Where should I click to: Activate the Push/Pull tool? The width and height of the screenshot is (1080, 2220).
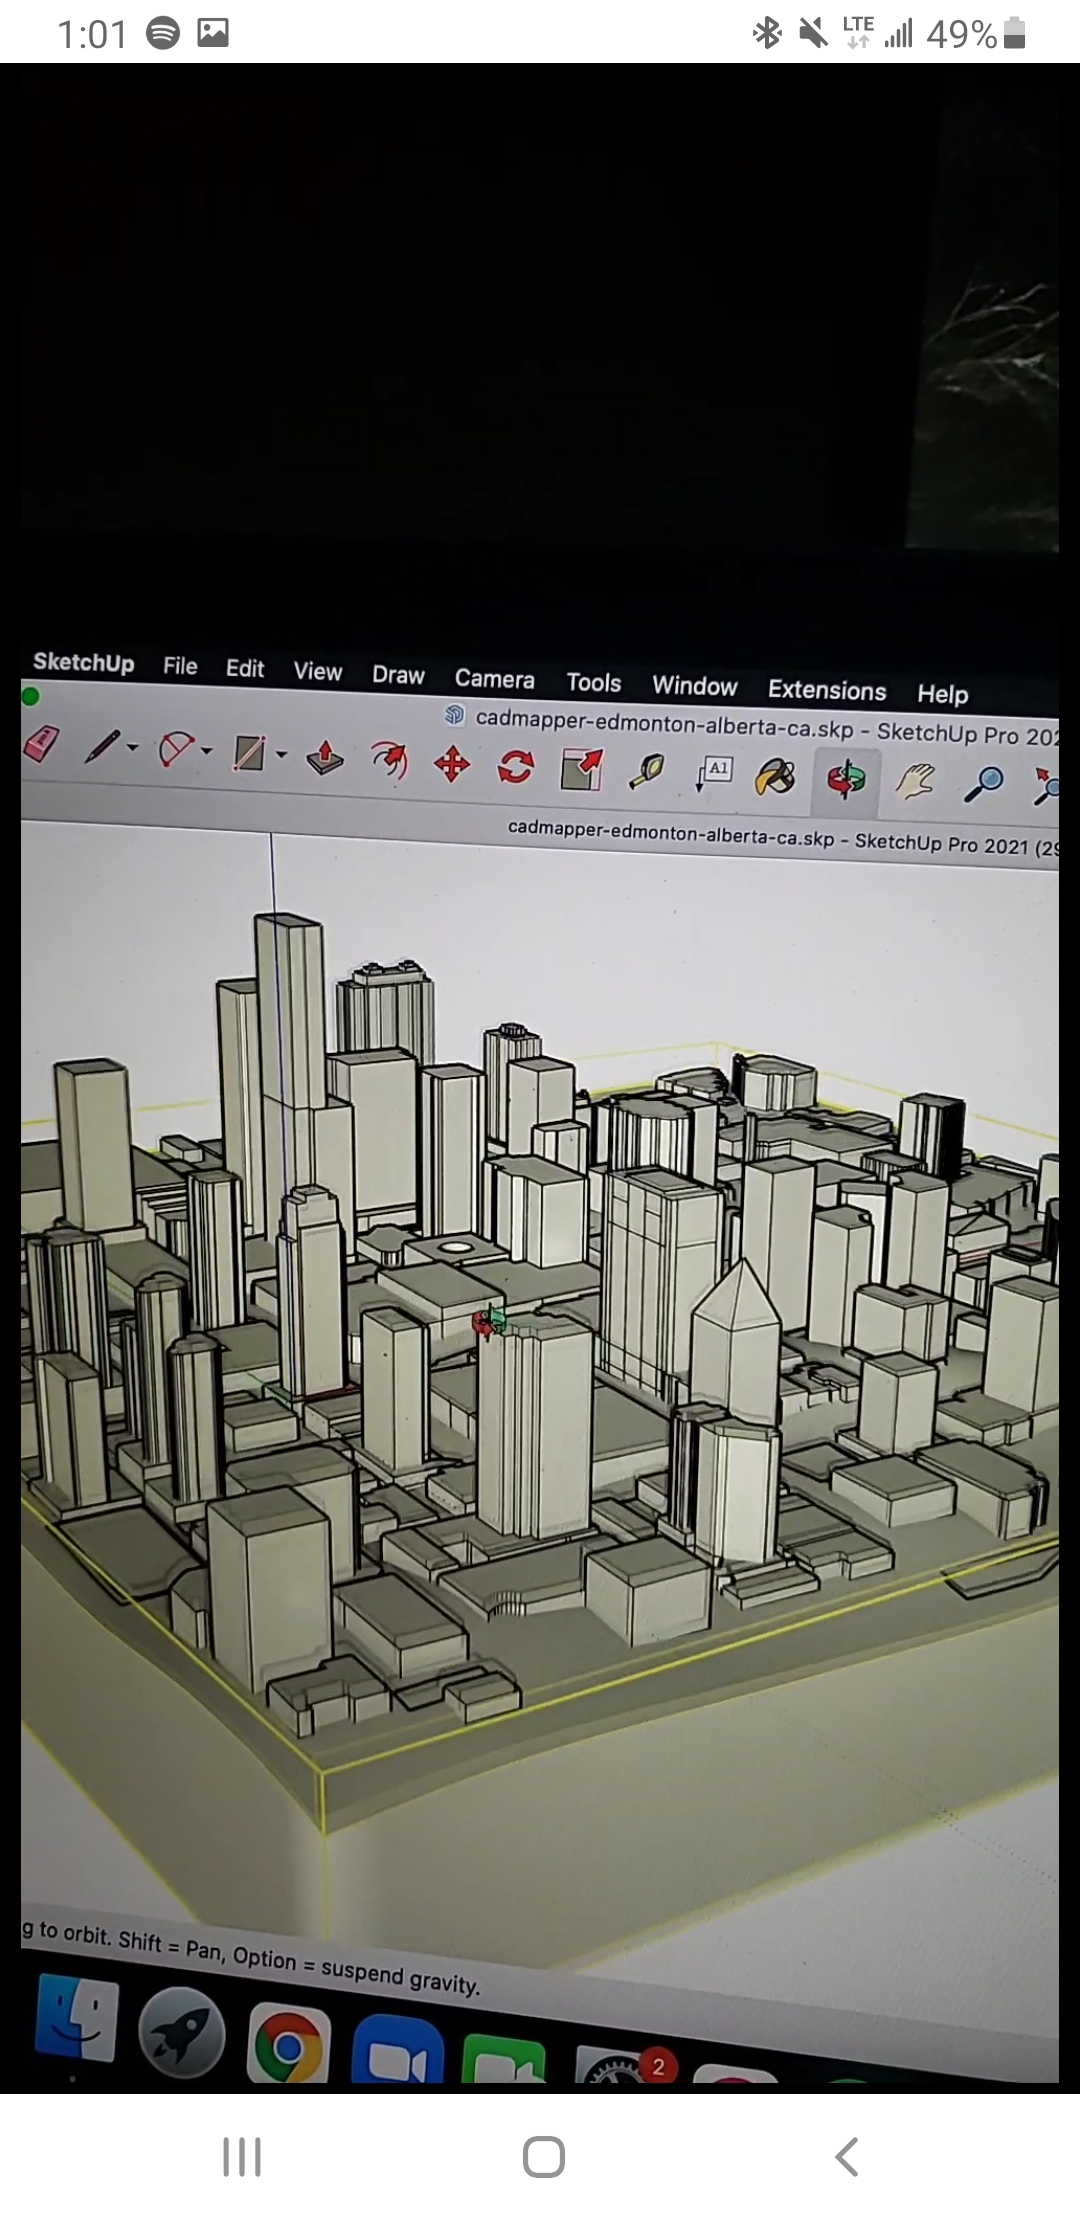(324, 758)
